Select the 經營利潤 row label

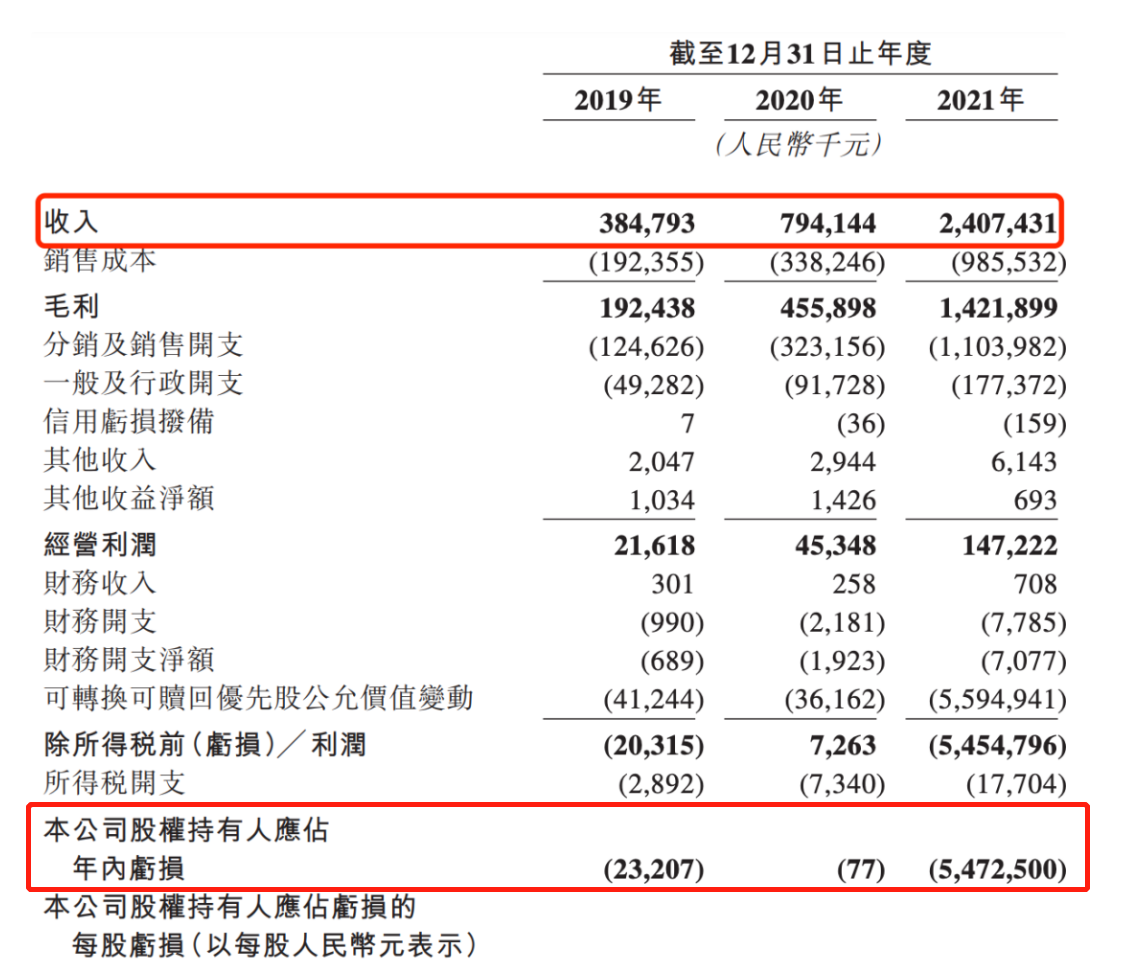[100, 546]
